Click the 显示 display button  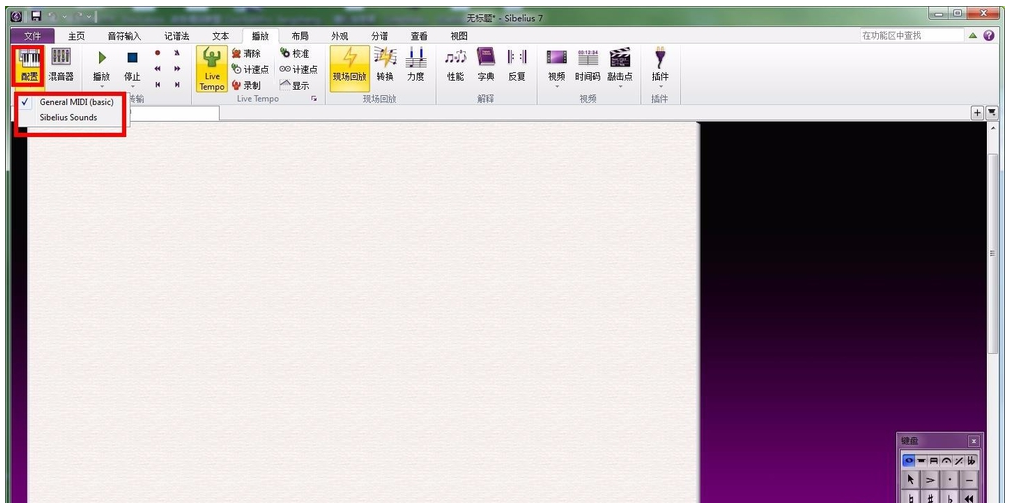[x=294, y=85]
